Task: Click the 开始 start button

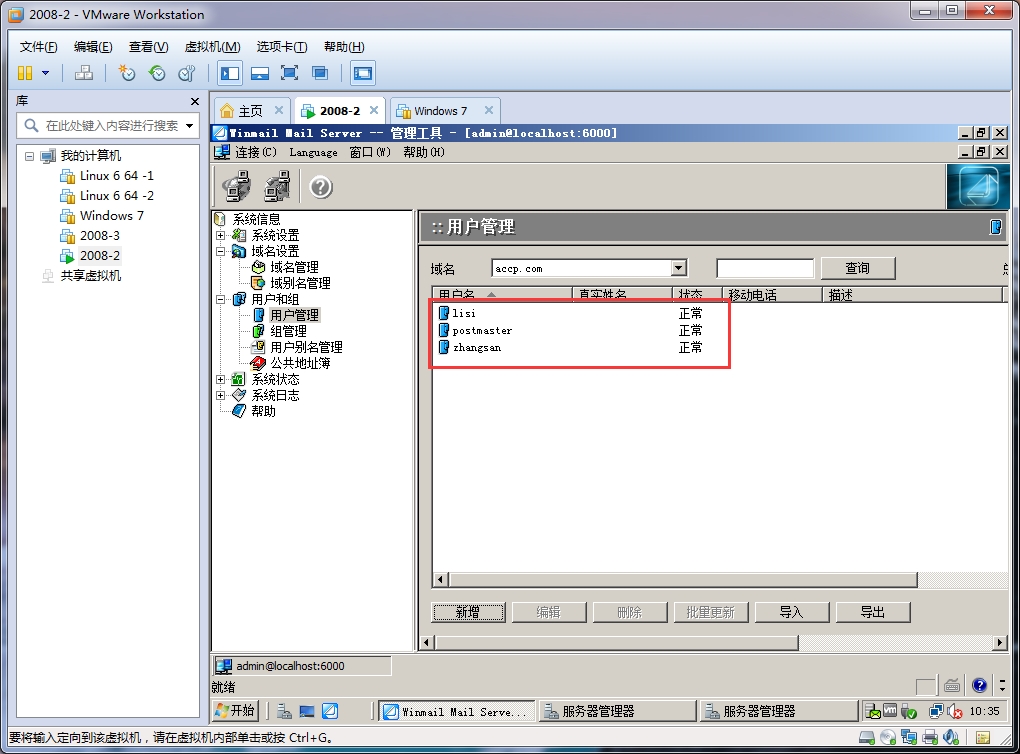Action: point(235,710)
